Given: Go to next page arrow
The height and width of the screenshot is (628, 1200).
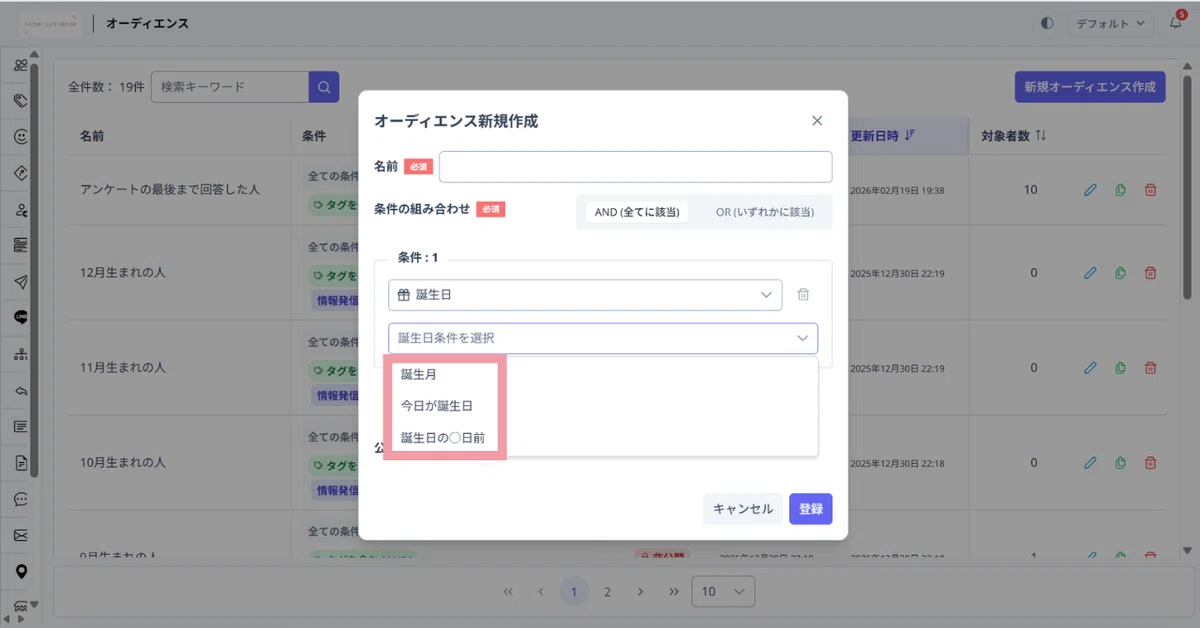Looking at the screenshot, I should [x=640, y=591].
